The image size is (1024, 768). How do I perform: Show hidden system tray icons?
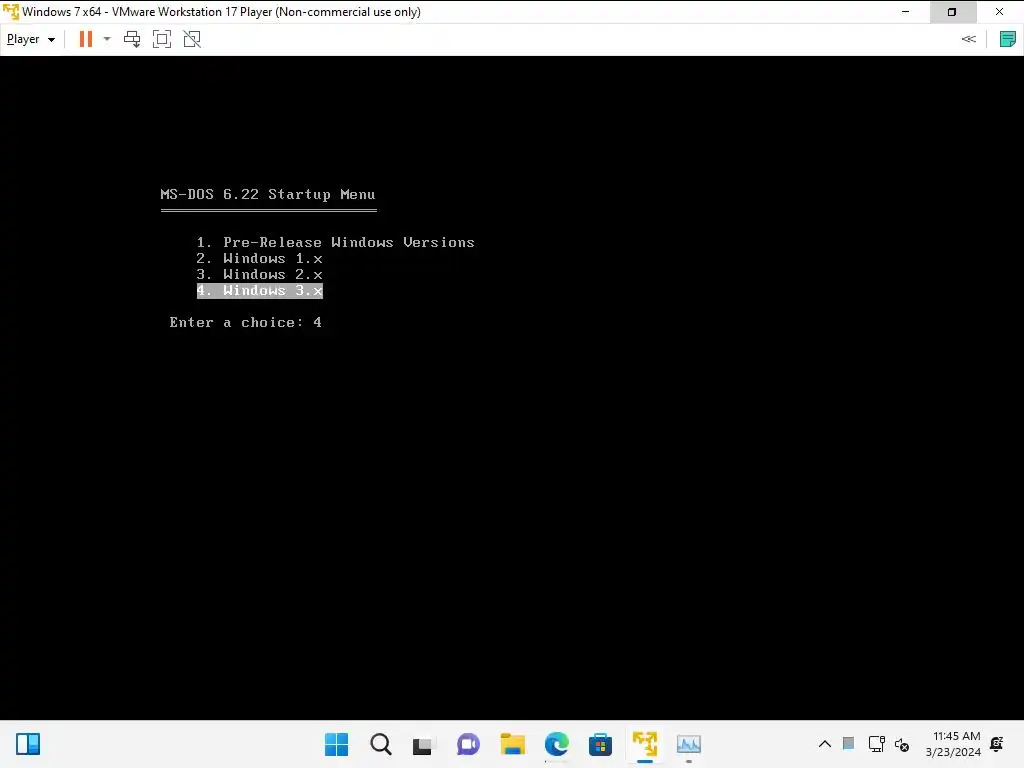tap(825, 744)
